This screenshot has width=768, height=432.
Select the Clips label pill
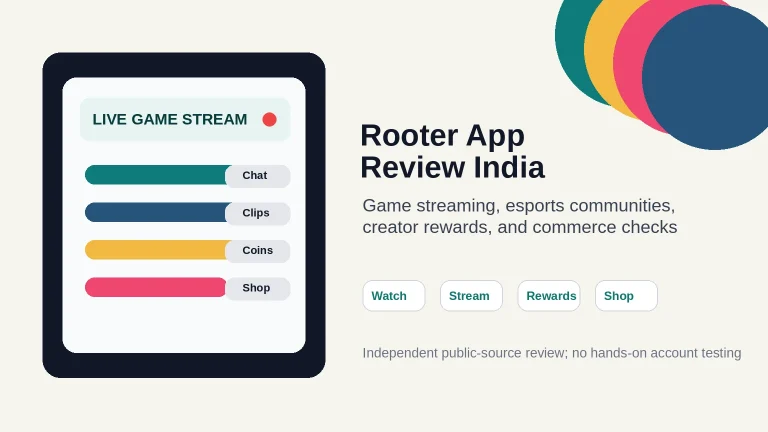pos(258,214)
